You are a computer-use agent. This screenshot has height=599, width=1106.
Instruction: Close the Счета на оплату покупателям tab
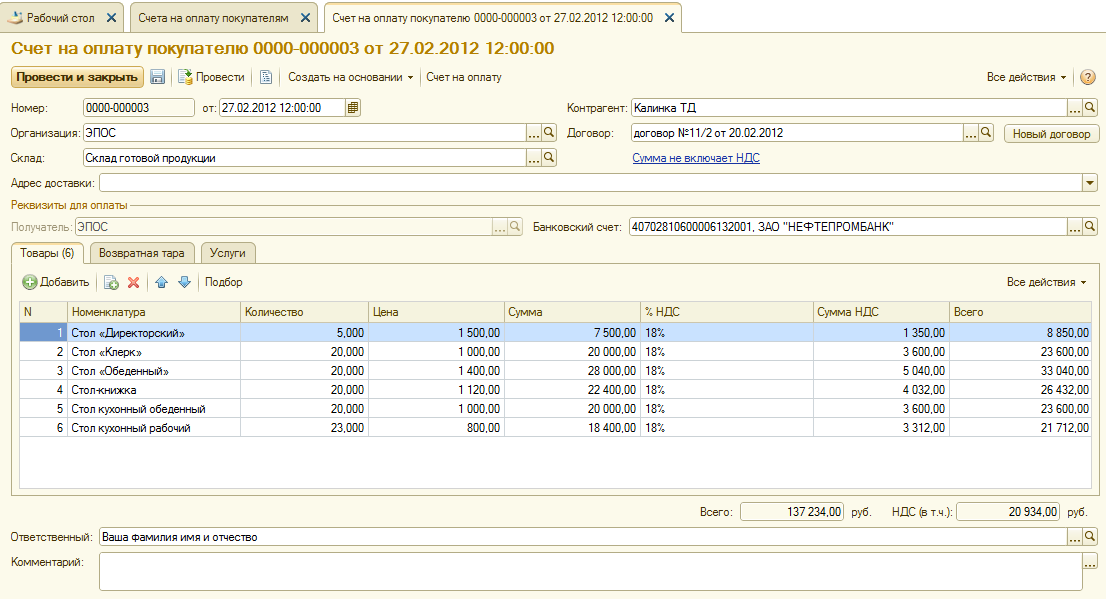coord(305,18)
